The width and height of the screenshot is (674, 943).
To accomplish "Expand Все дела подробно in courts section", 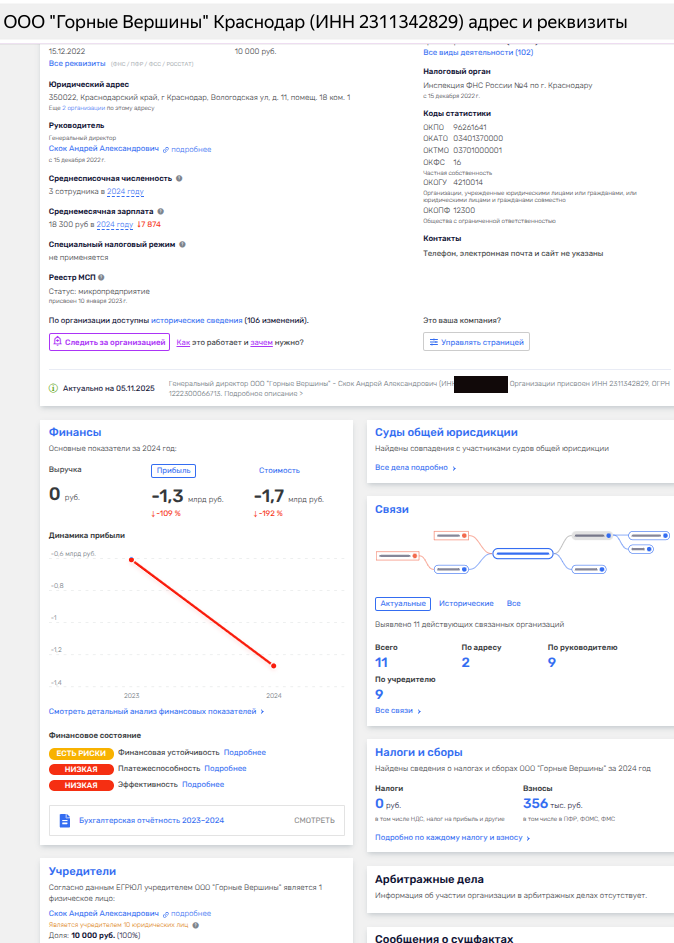I will (x=415, y=467).
